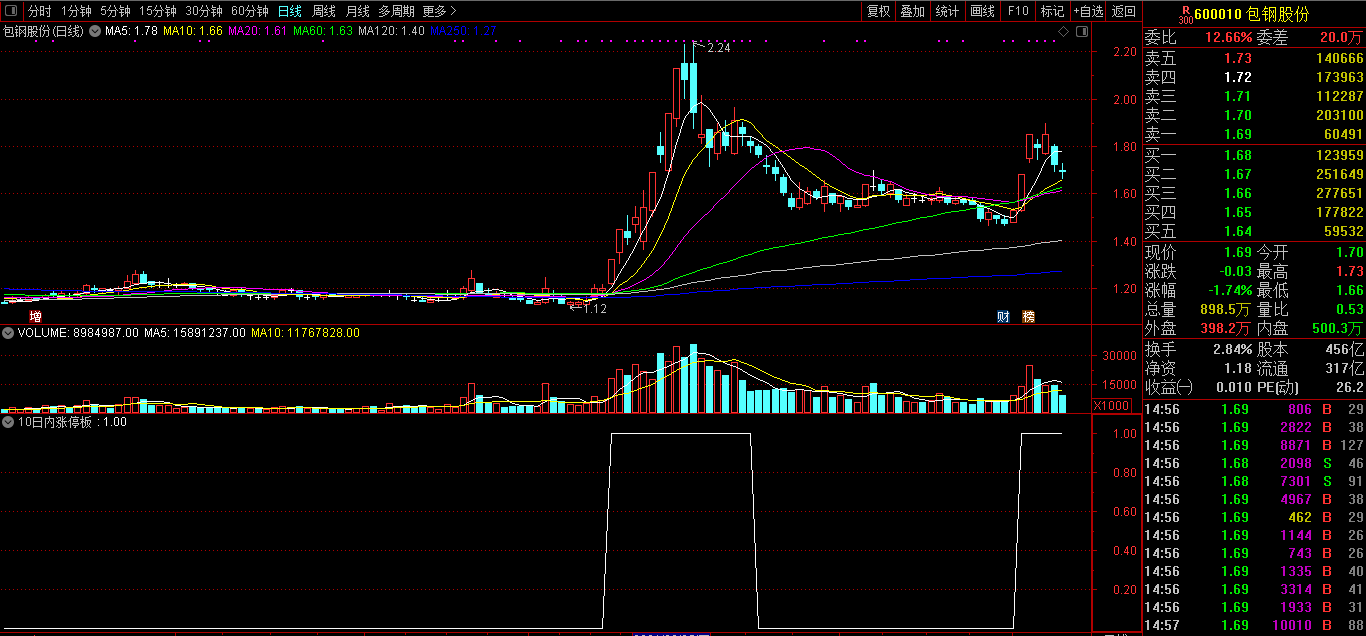The height and width of the screenshot is (636, 1366).
Task: Click the 返回 back button
Action: (x=1124, y=11)
